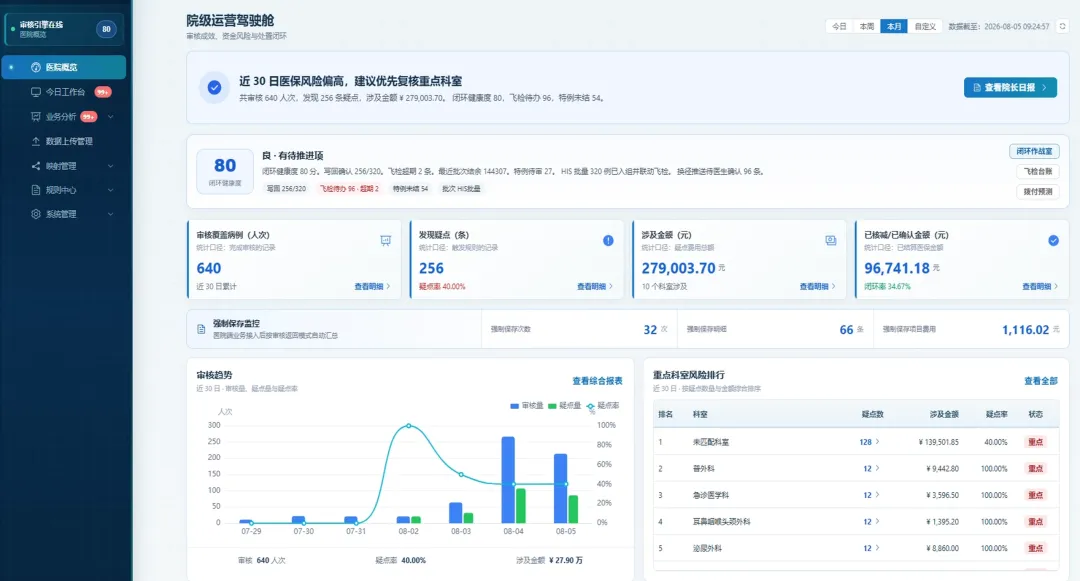
Task: Click the upload icon beside 数据上传管理
Action: (x=36, y=141)
